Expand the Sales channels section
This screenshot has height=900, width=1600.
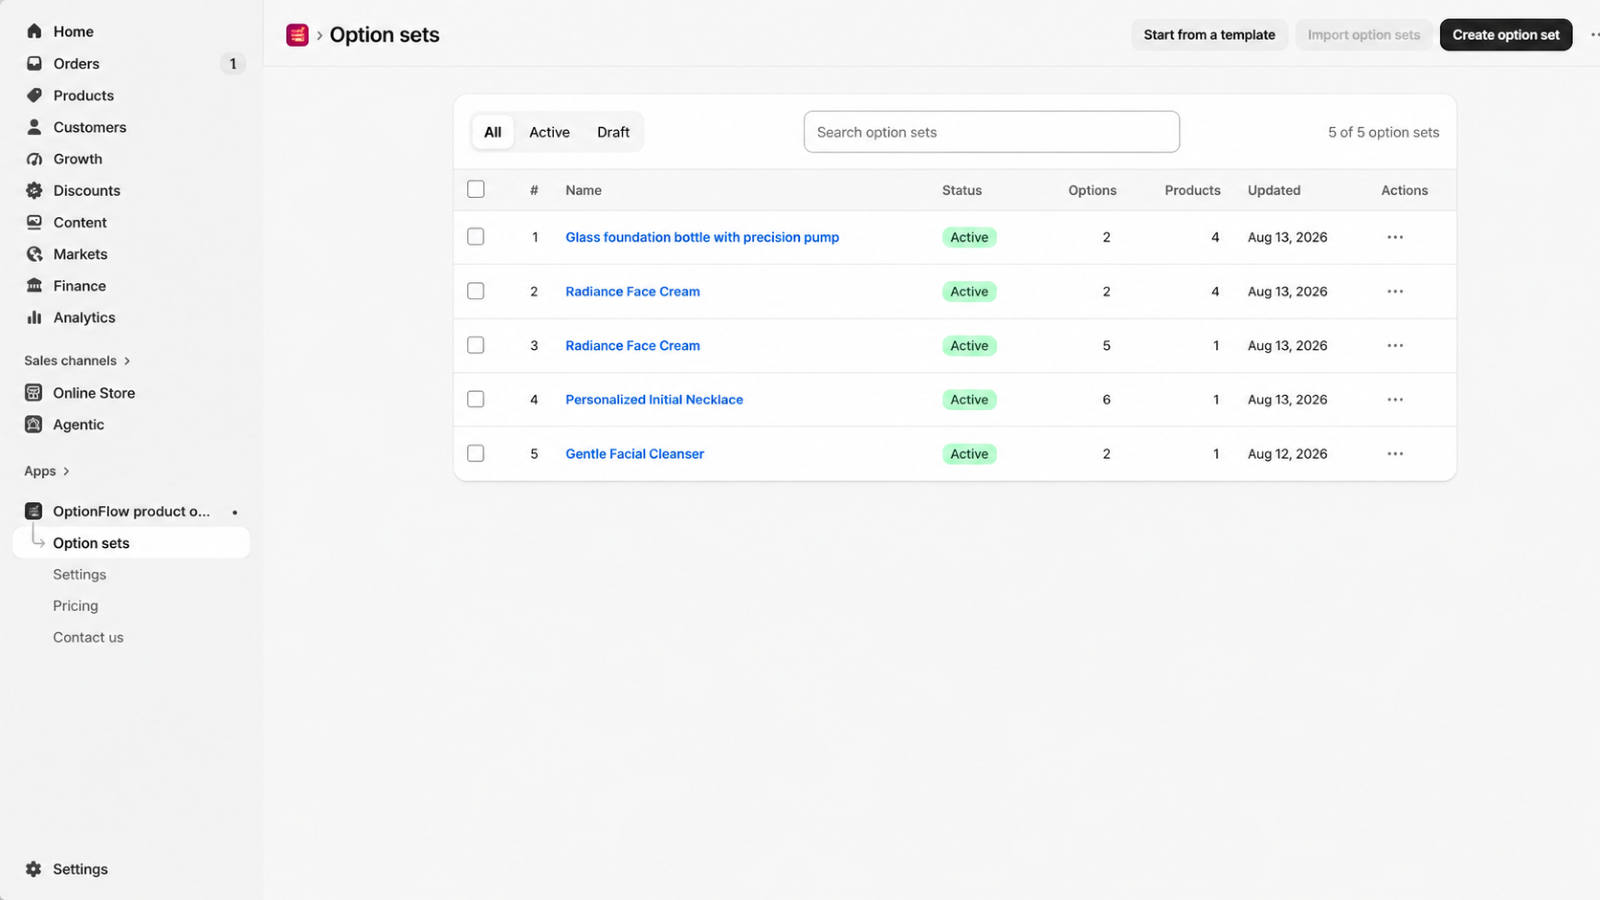(78, 361)
